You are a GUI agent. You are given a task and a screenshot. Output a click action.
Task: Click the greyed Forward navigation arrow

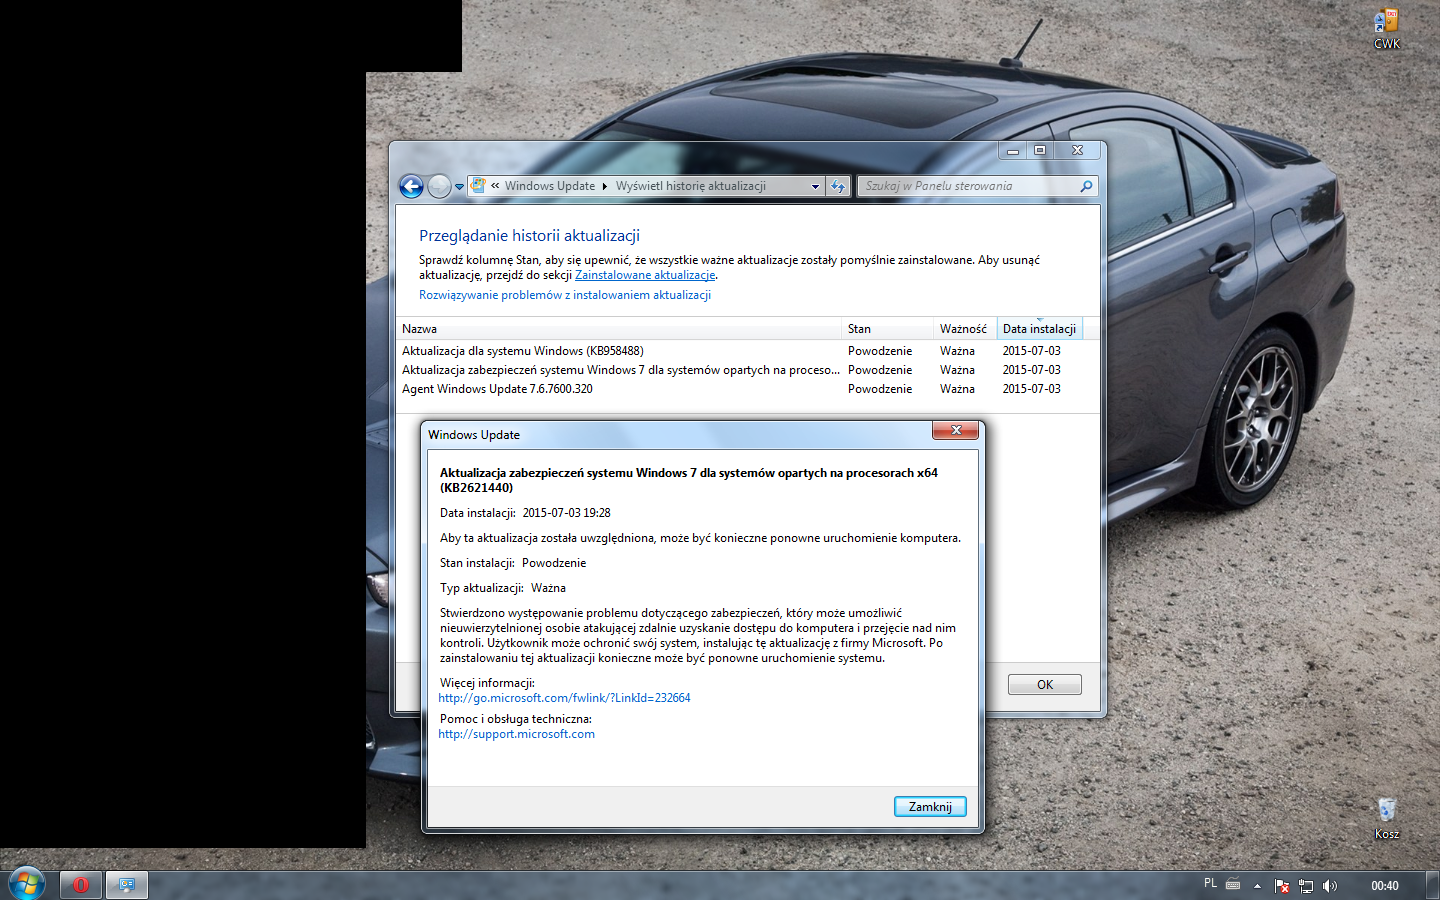(x=439, y=186)
